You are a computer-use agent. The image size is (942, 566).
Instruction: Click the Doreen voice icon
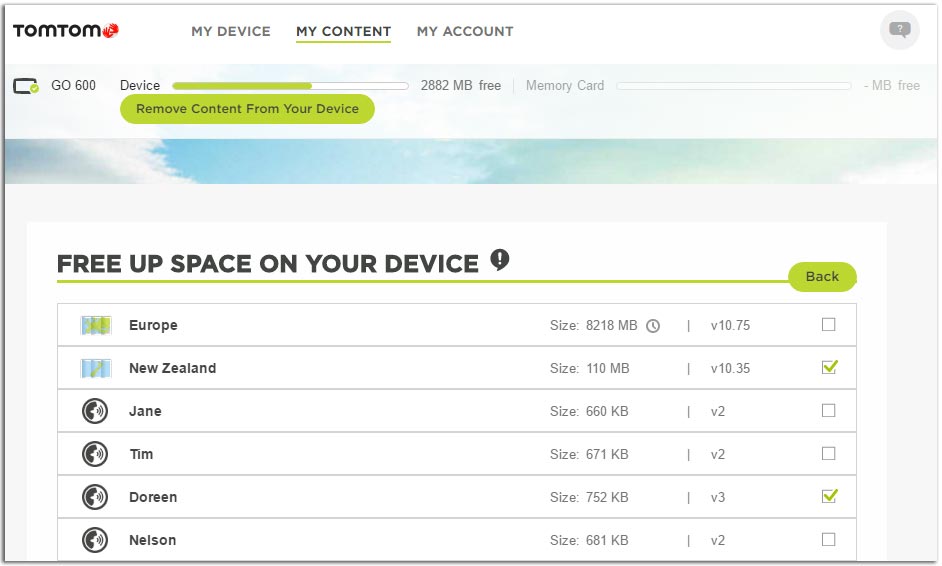point(95,498)
